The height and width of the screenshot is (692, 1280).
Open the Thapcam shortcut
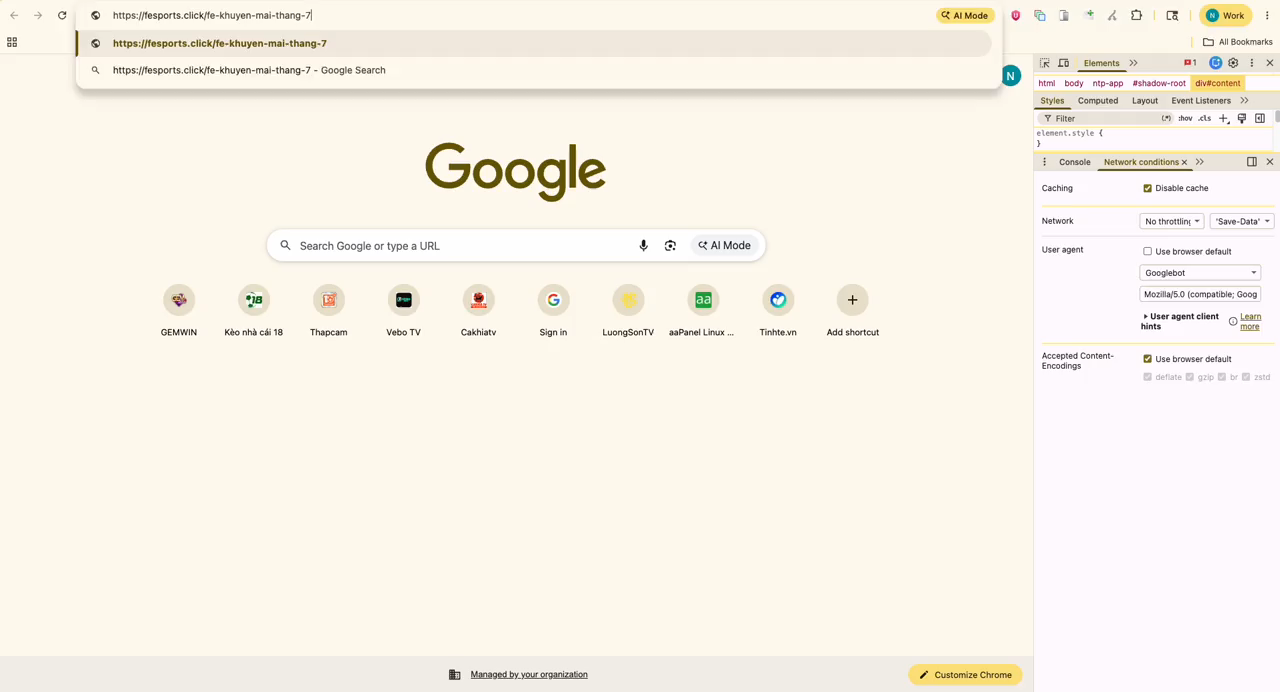[329, 310]
